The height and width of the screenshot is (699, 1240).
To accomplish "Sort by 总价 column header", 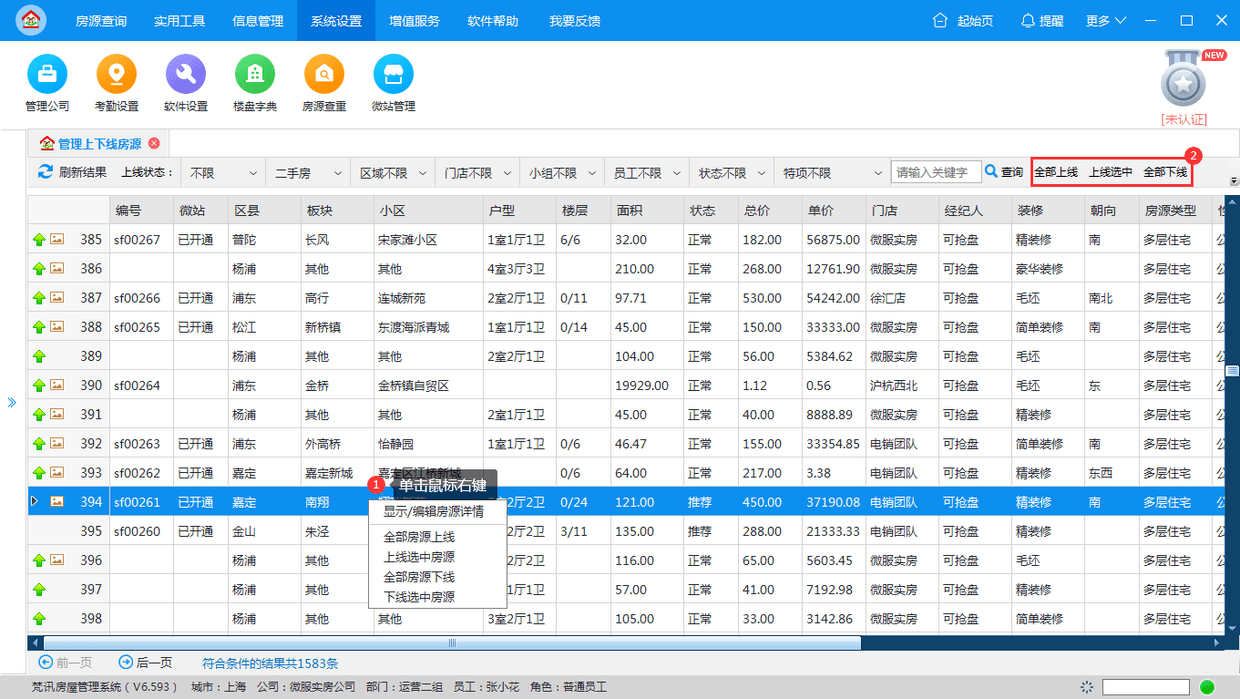I will (x=772, y=211).
